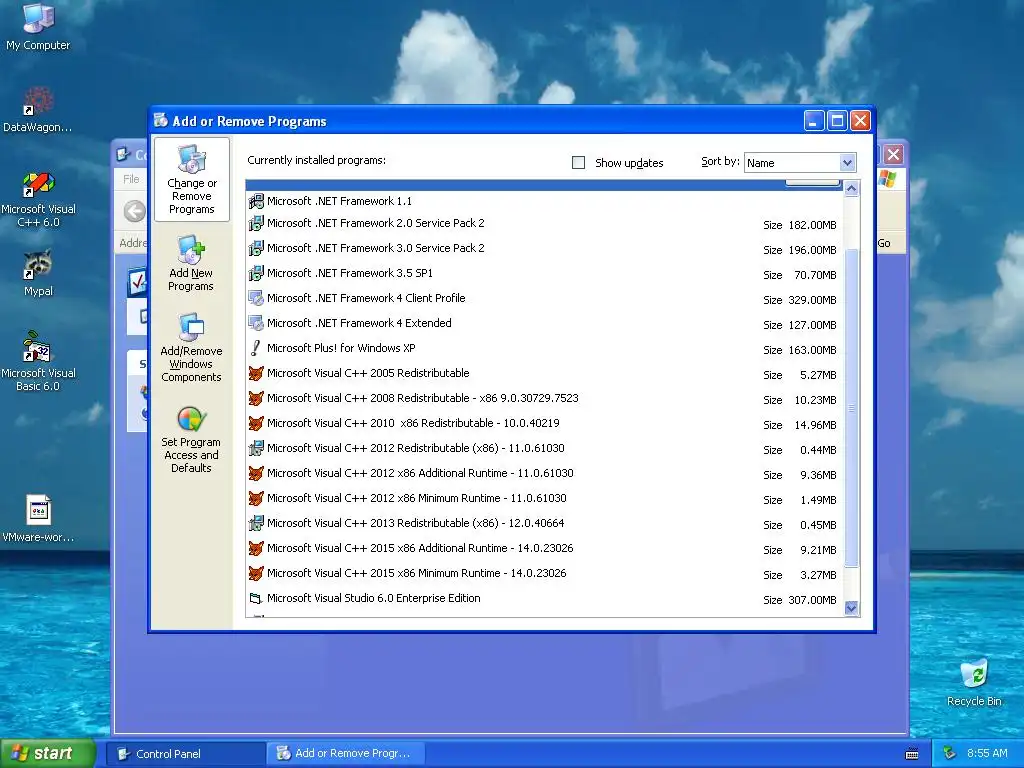Screen dimensions: 1024x768
Task: Click icon of Visual C++ 2012 Redistributable (x86)
Action: [x=256, y=448]
